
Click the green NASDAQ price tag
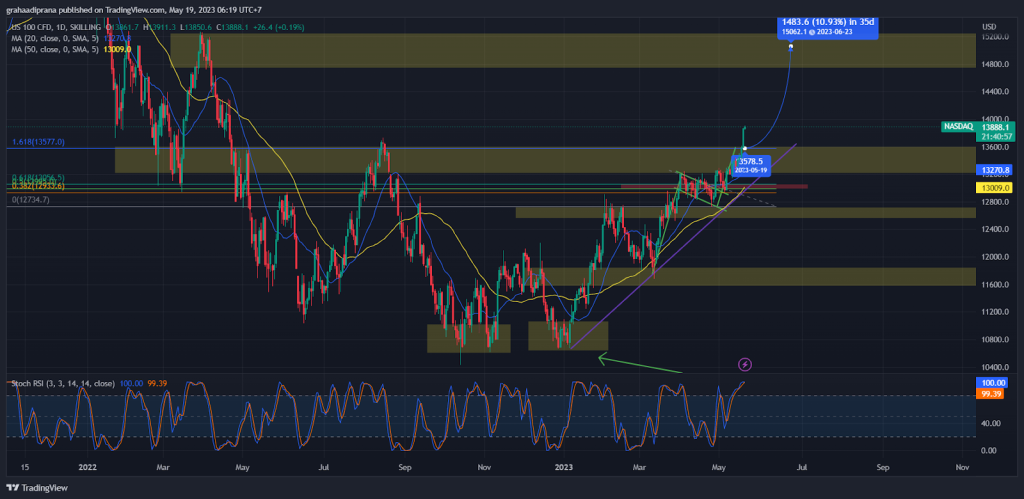pos(959,126)
